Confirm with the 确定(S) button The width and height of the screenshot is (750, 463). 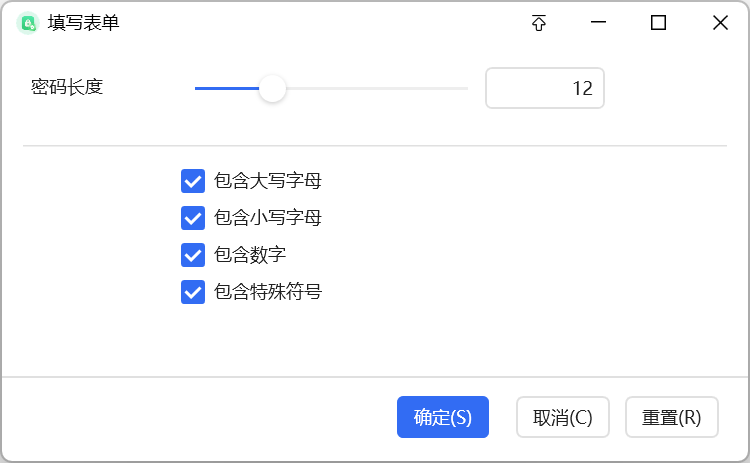point(443,417)
